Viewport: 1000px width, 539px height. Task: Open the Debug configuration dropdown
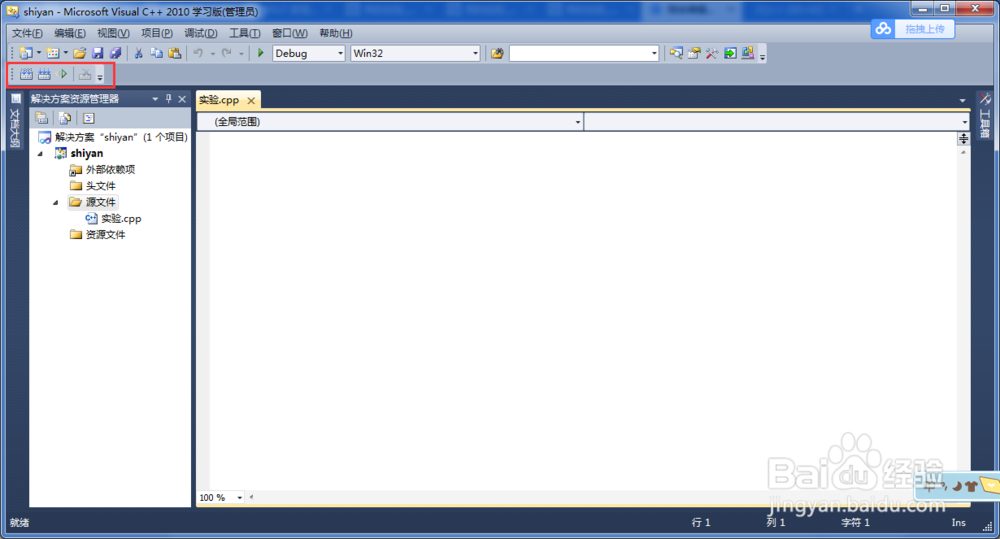[341, 54]
